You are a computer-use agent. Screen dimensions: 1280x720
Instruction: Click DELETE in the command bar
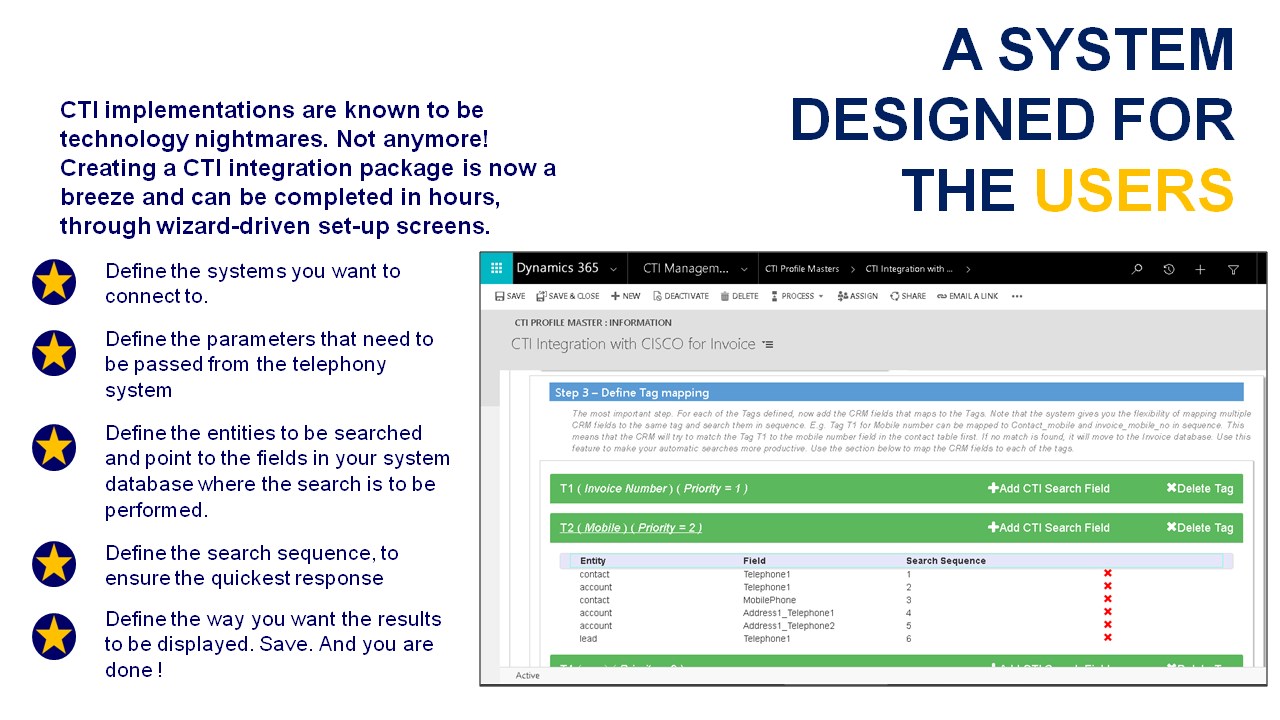[740, 296]
